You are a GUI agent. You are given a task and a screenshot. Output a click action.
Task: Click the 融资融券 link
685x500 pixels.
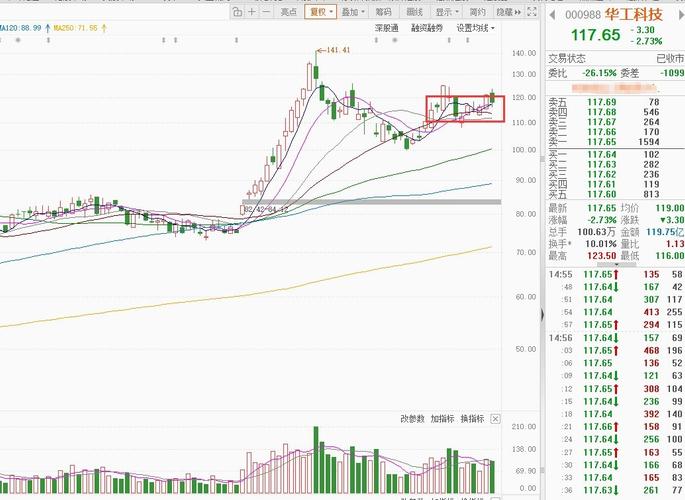pyautogui.click(x=427, y=28)
